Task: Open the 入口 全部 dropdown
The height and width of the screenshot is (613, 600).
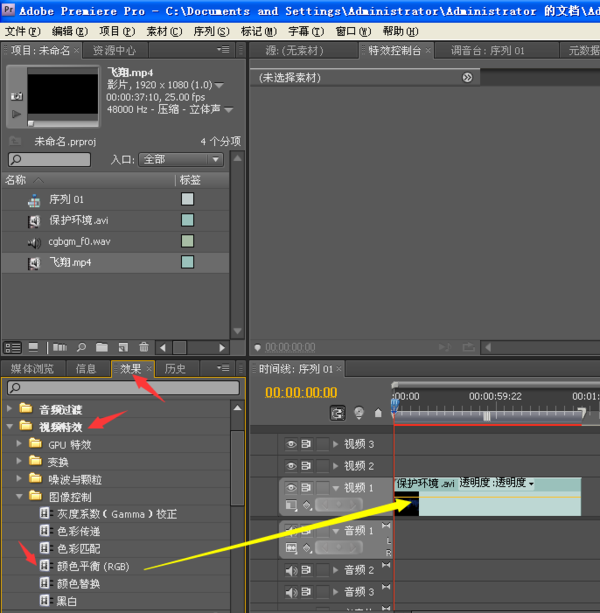Action: pyautogui.click(x=181, y=159)
